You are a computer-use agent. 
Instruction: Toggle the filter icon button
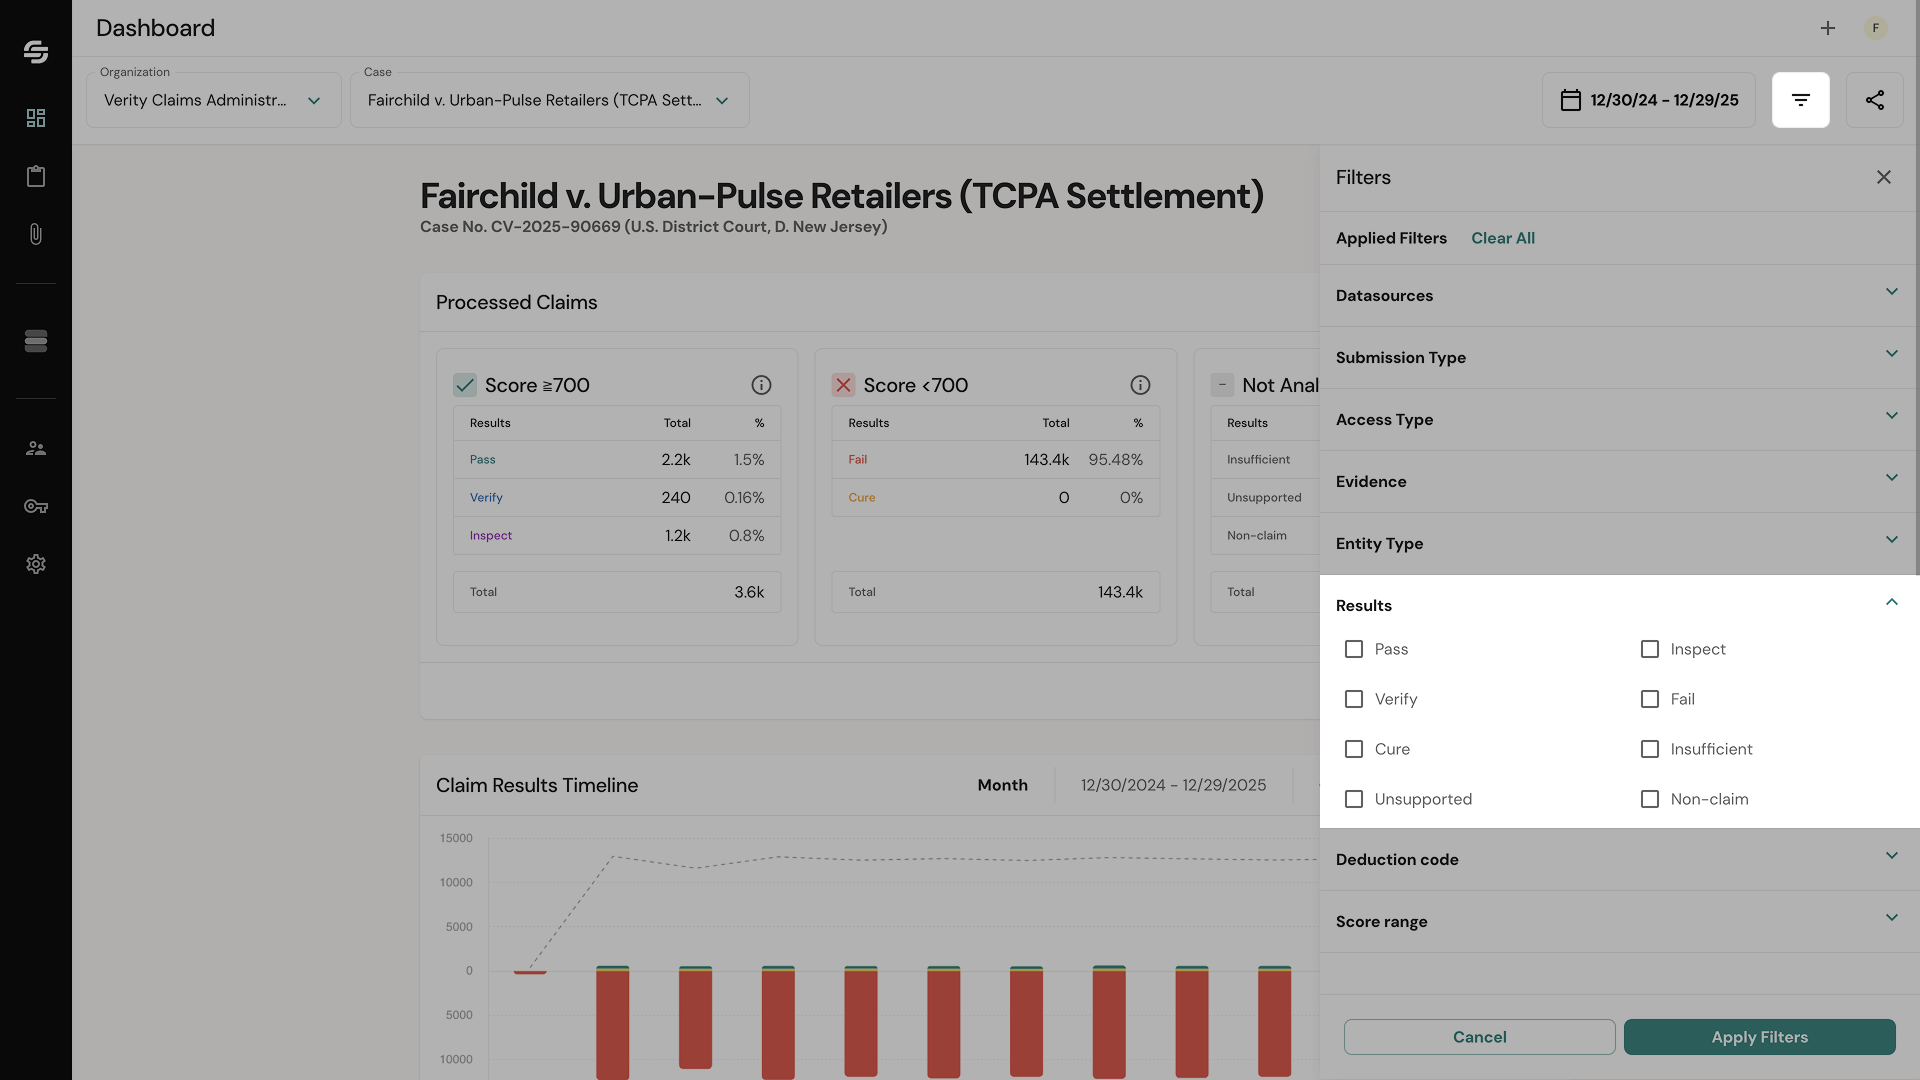(x=1801, y=100)
